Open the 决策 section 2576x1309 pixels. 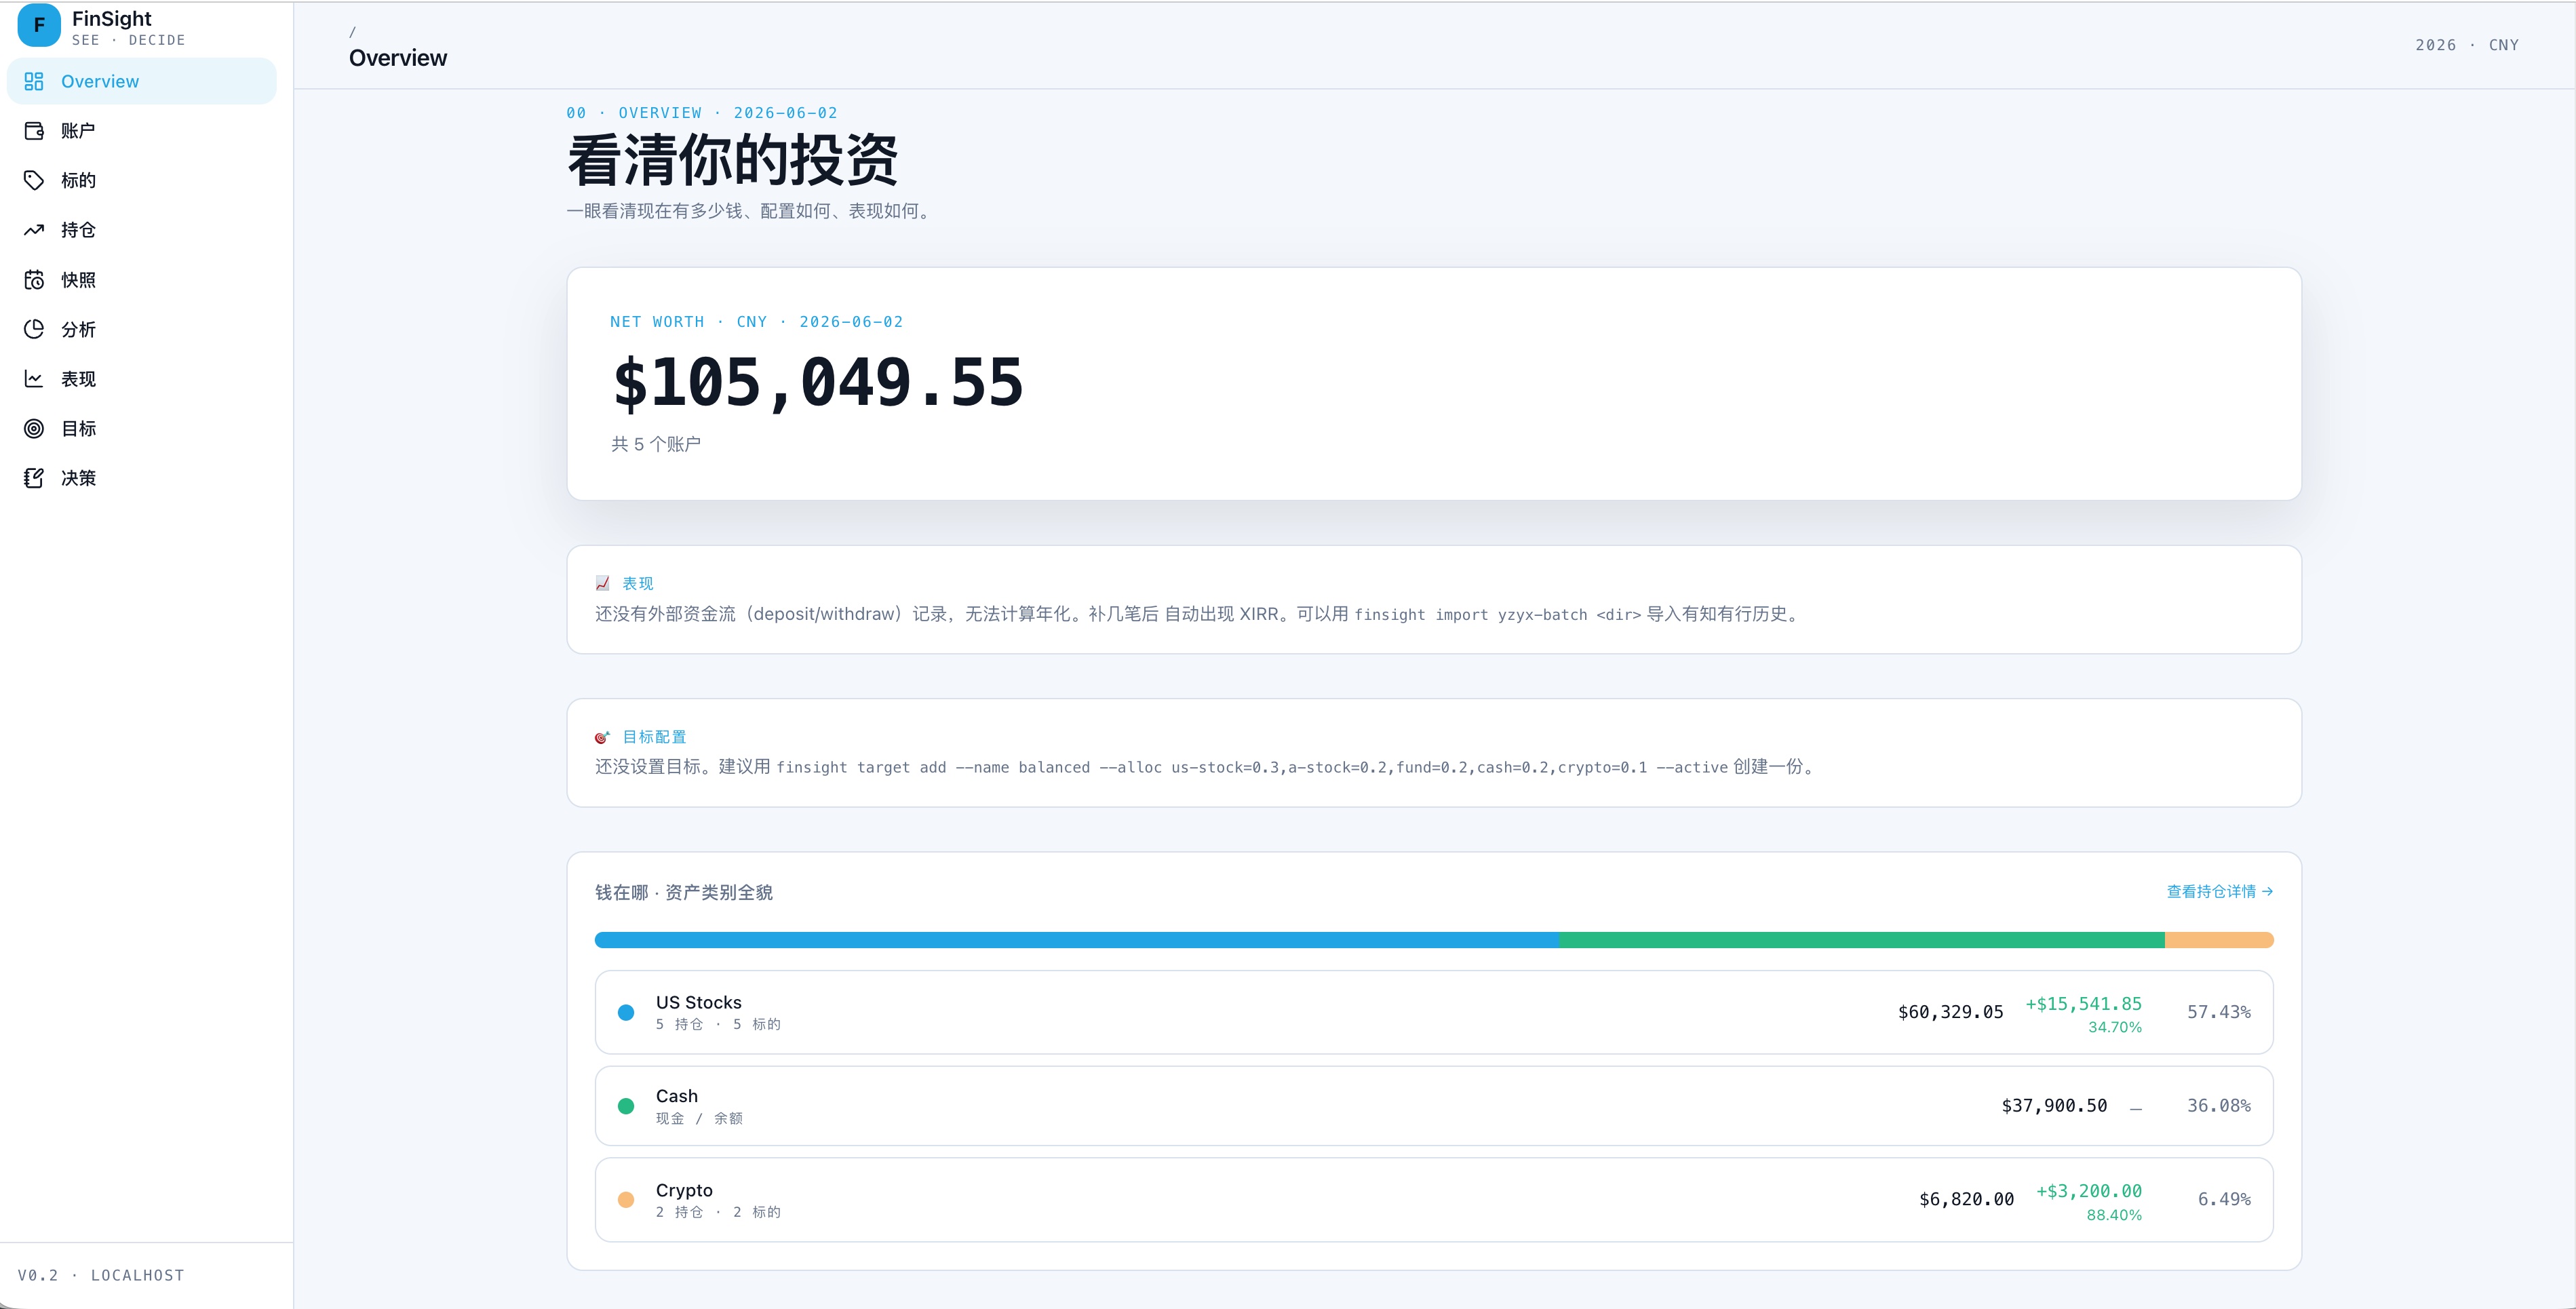(142, 478)
